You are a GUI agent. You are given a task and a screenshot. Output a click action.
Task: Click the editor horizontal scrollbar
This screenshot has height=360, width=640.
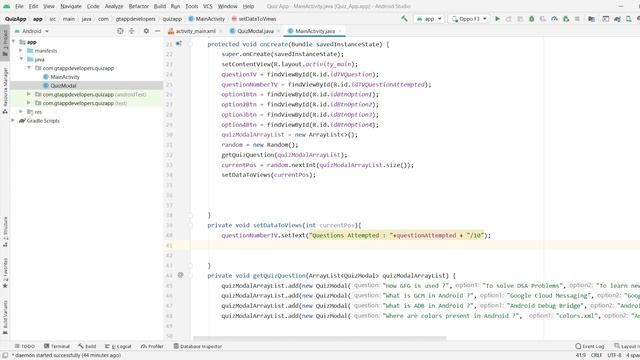320,338
